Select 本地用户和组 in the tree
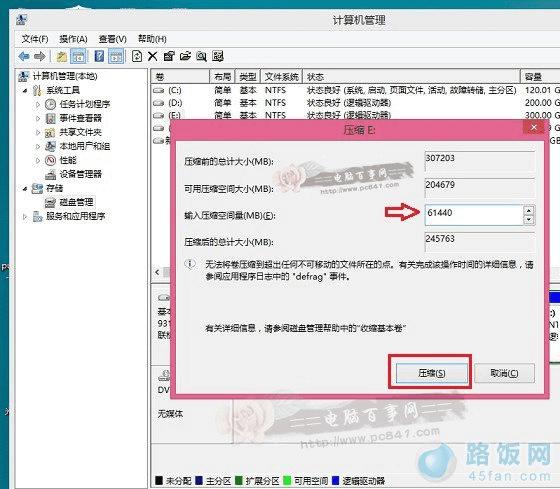The image size is (560, 489). tap(85, 146)
